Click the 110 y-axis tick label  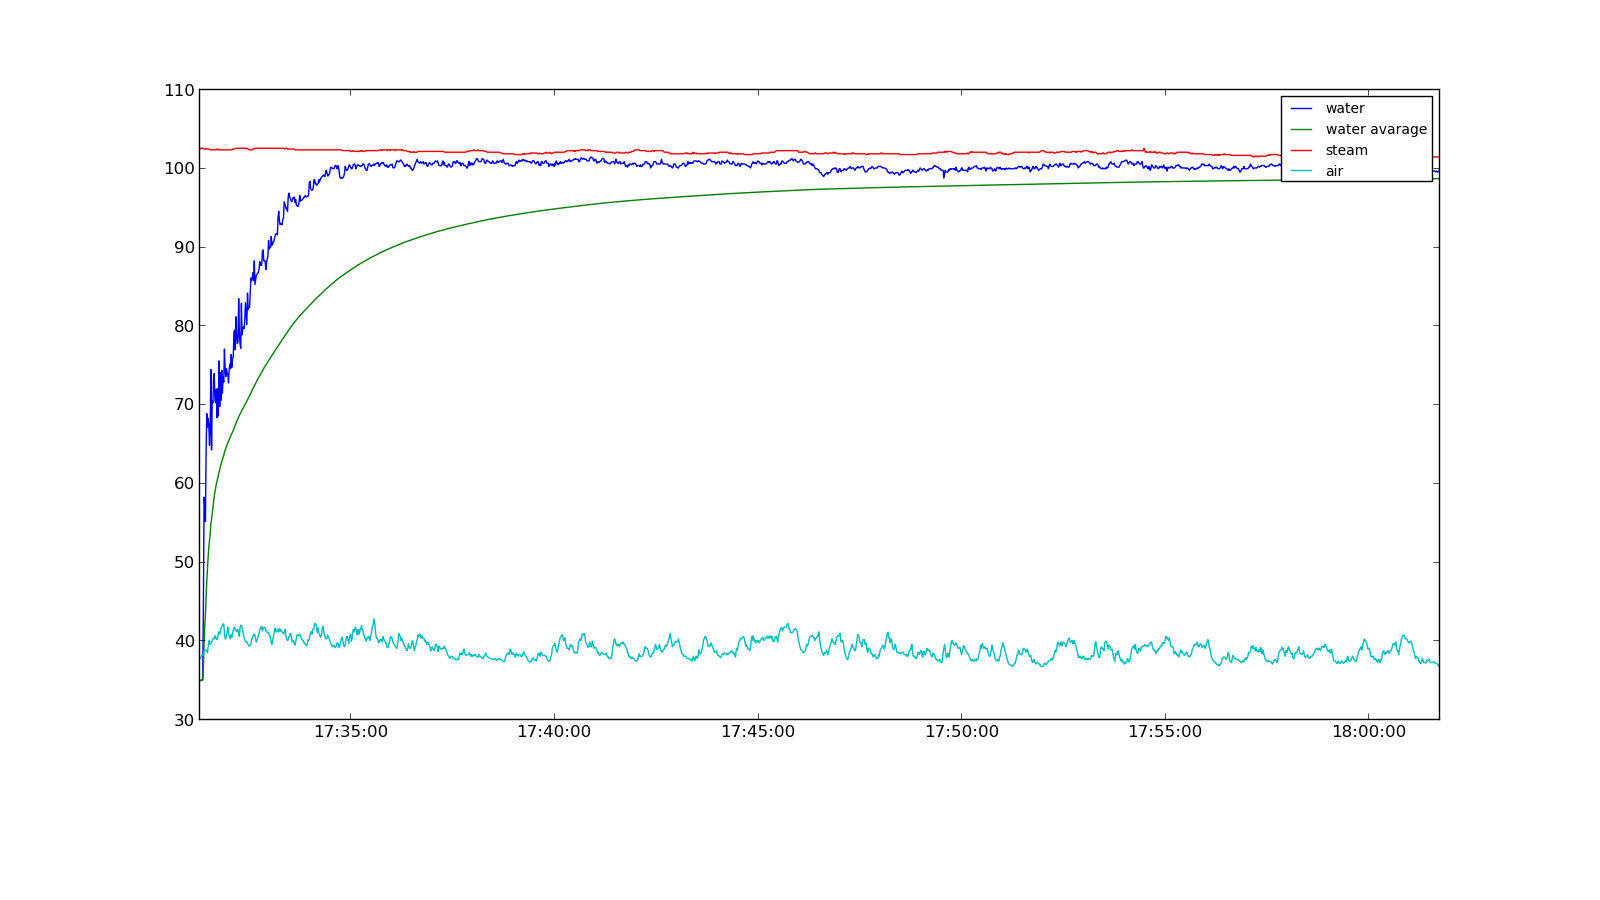[179, 90]
